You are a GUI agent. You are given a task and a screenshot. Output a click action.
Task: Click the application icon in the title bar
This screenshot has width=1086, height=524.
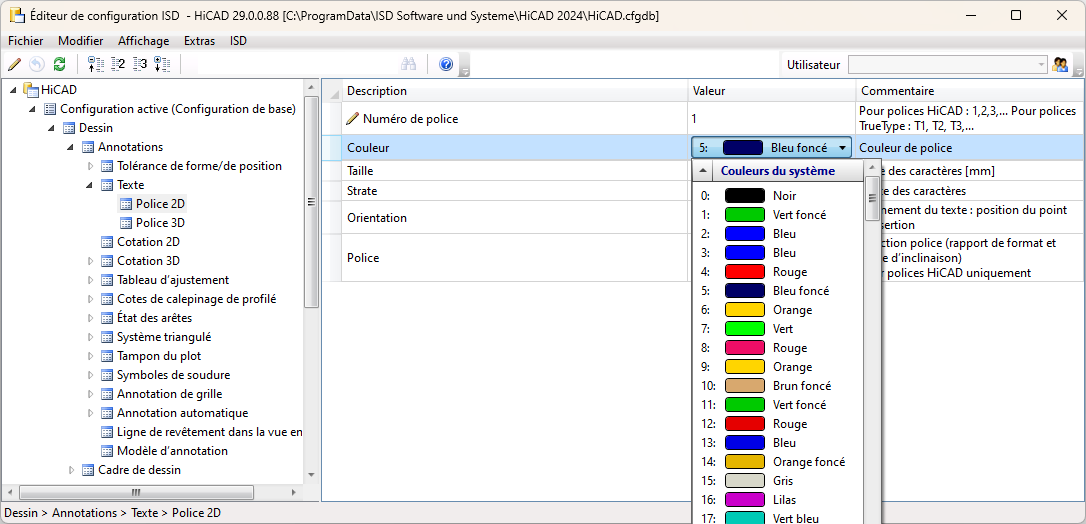[17, 15]
